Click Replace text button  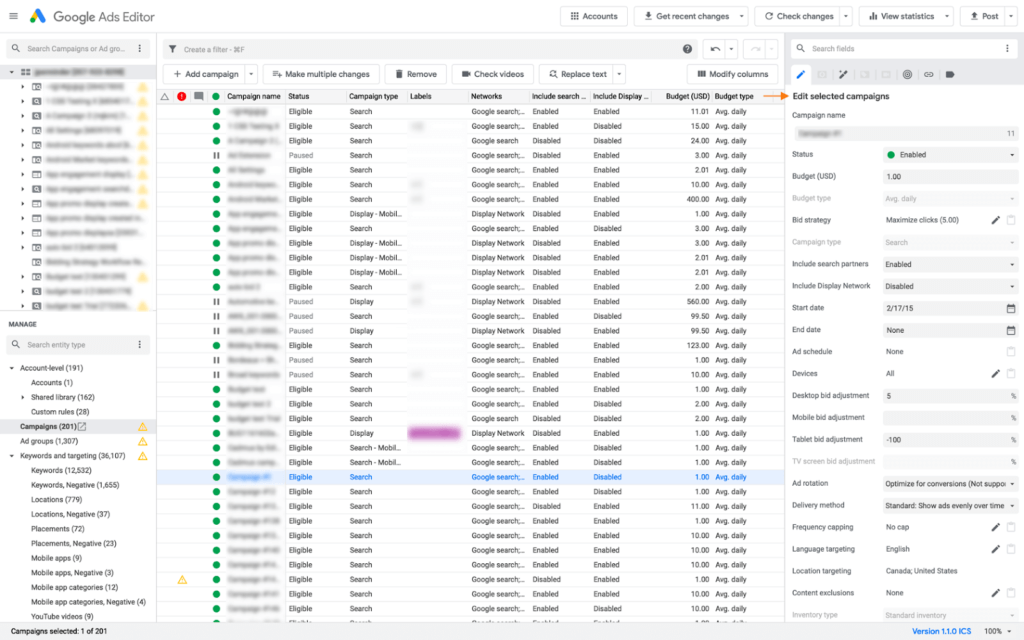(x=577, y=74)
